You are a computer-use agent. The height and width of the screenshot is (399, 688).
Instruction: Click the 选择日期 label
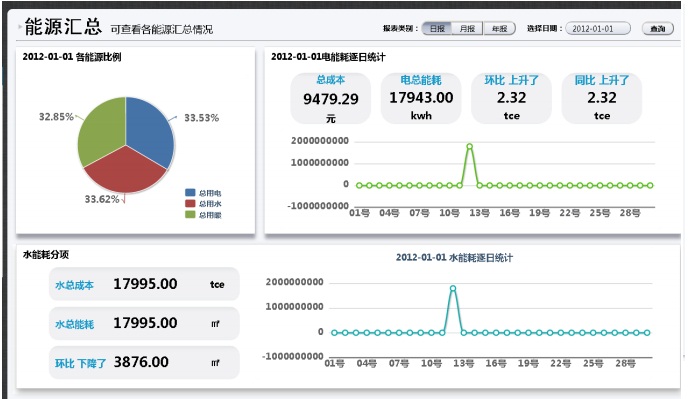pos(544,29)
